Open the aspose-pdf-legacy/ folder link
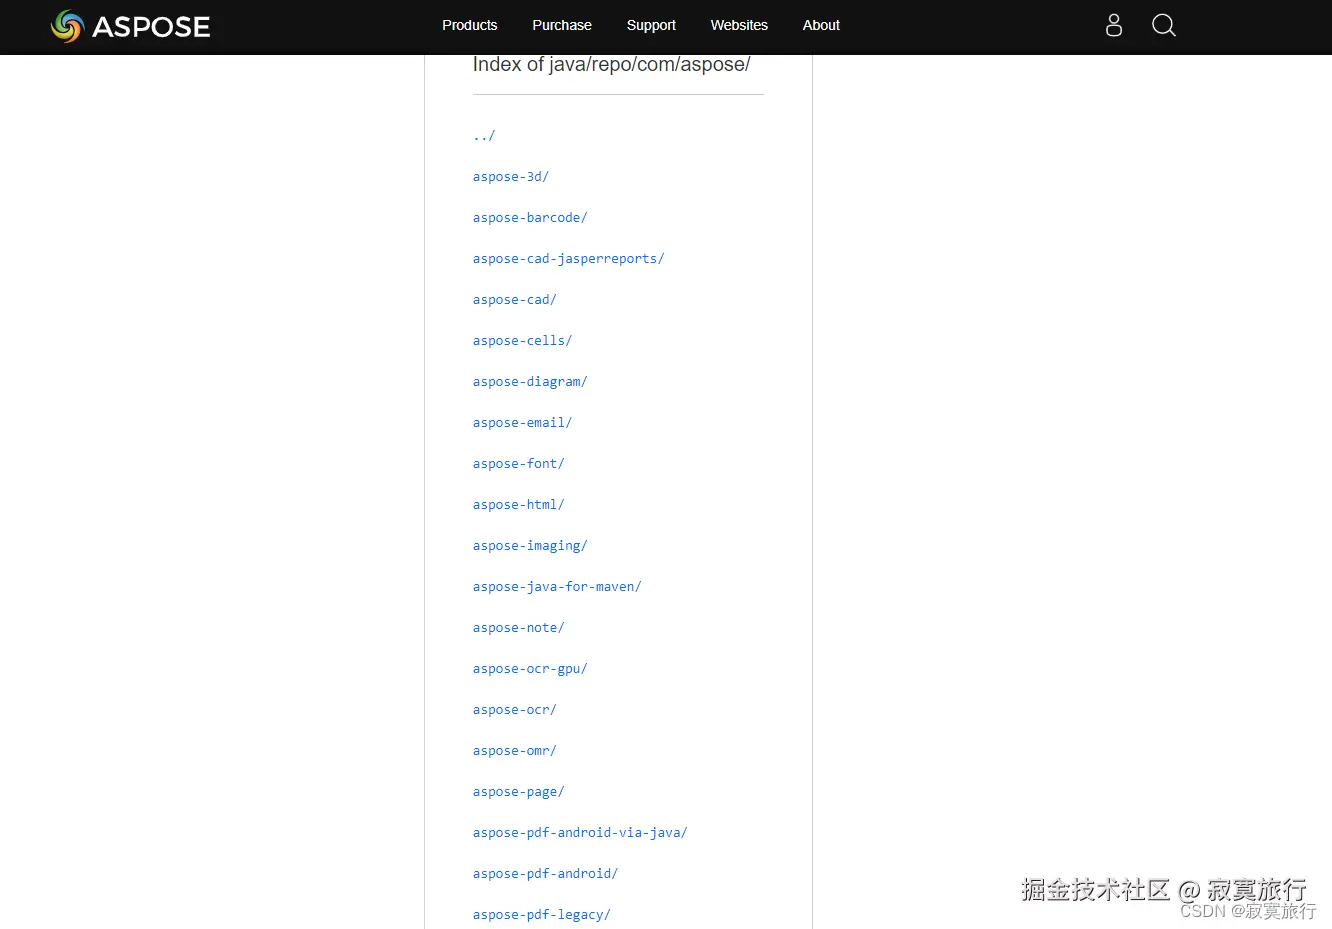Viewport: 1332px width, 929px height. [x=542, y=915]
